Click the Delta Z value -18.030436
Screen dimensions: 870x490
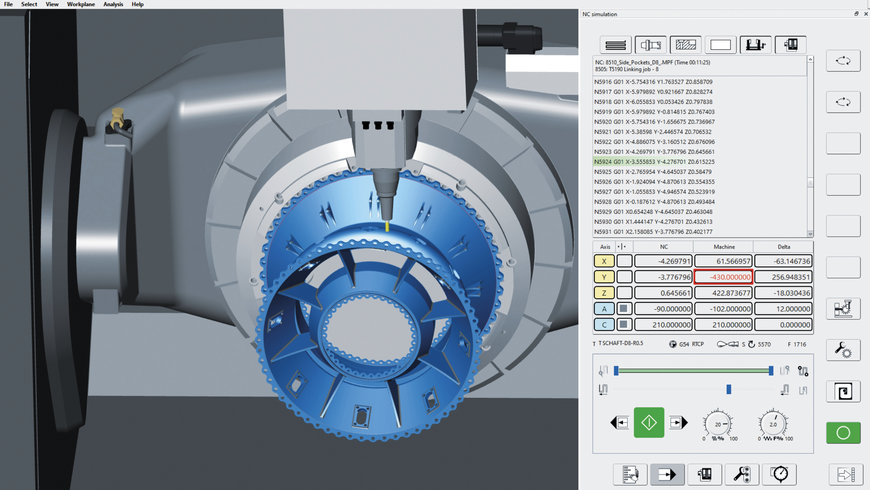click(x=783, y=292)
